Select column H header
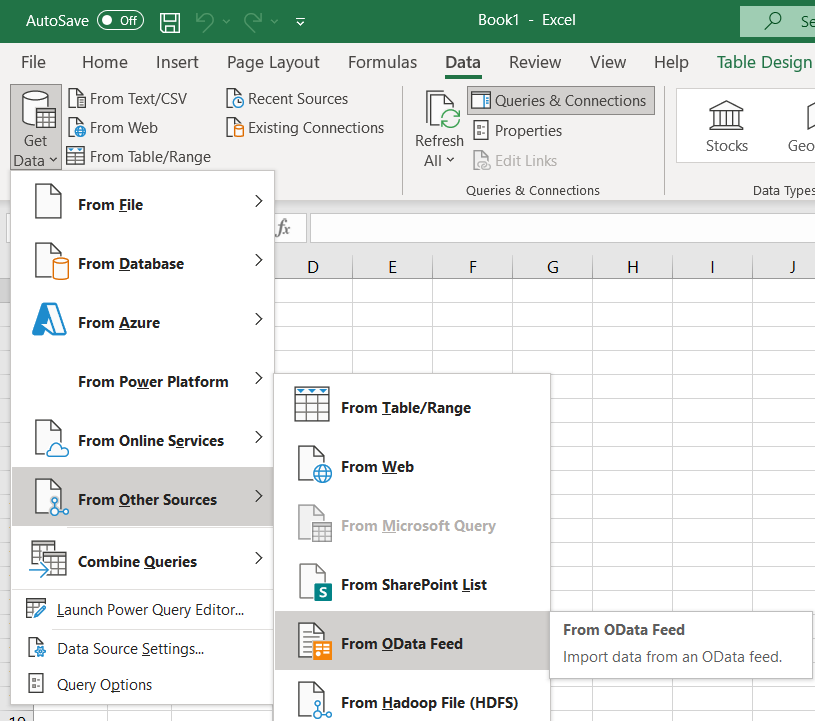 [633, 267]
